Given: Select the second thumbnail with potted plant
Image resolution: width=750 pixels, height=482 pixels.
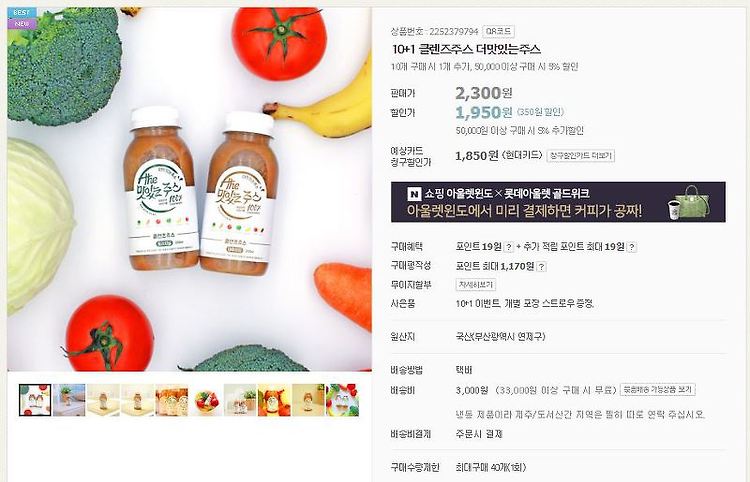Looking at the screenshot, I should [x=69, y=400].
